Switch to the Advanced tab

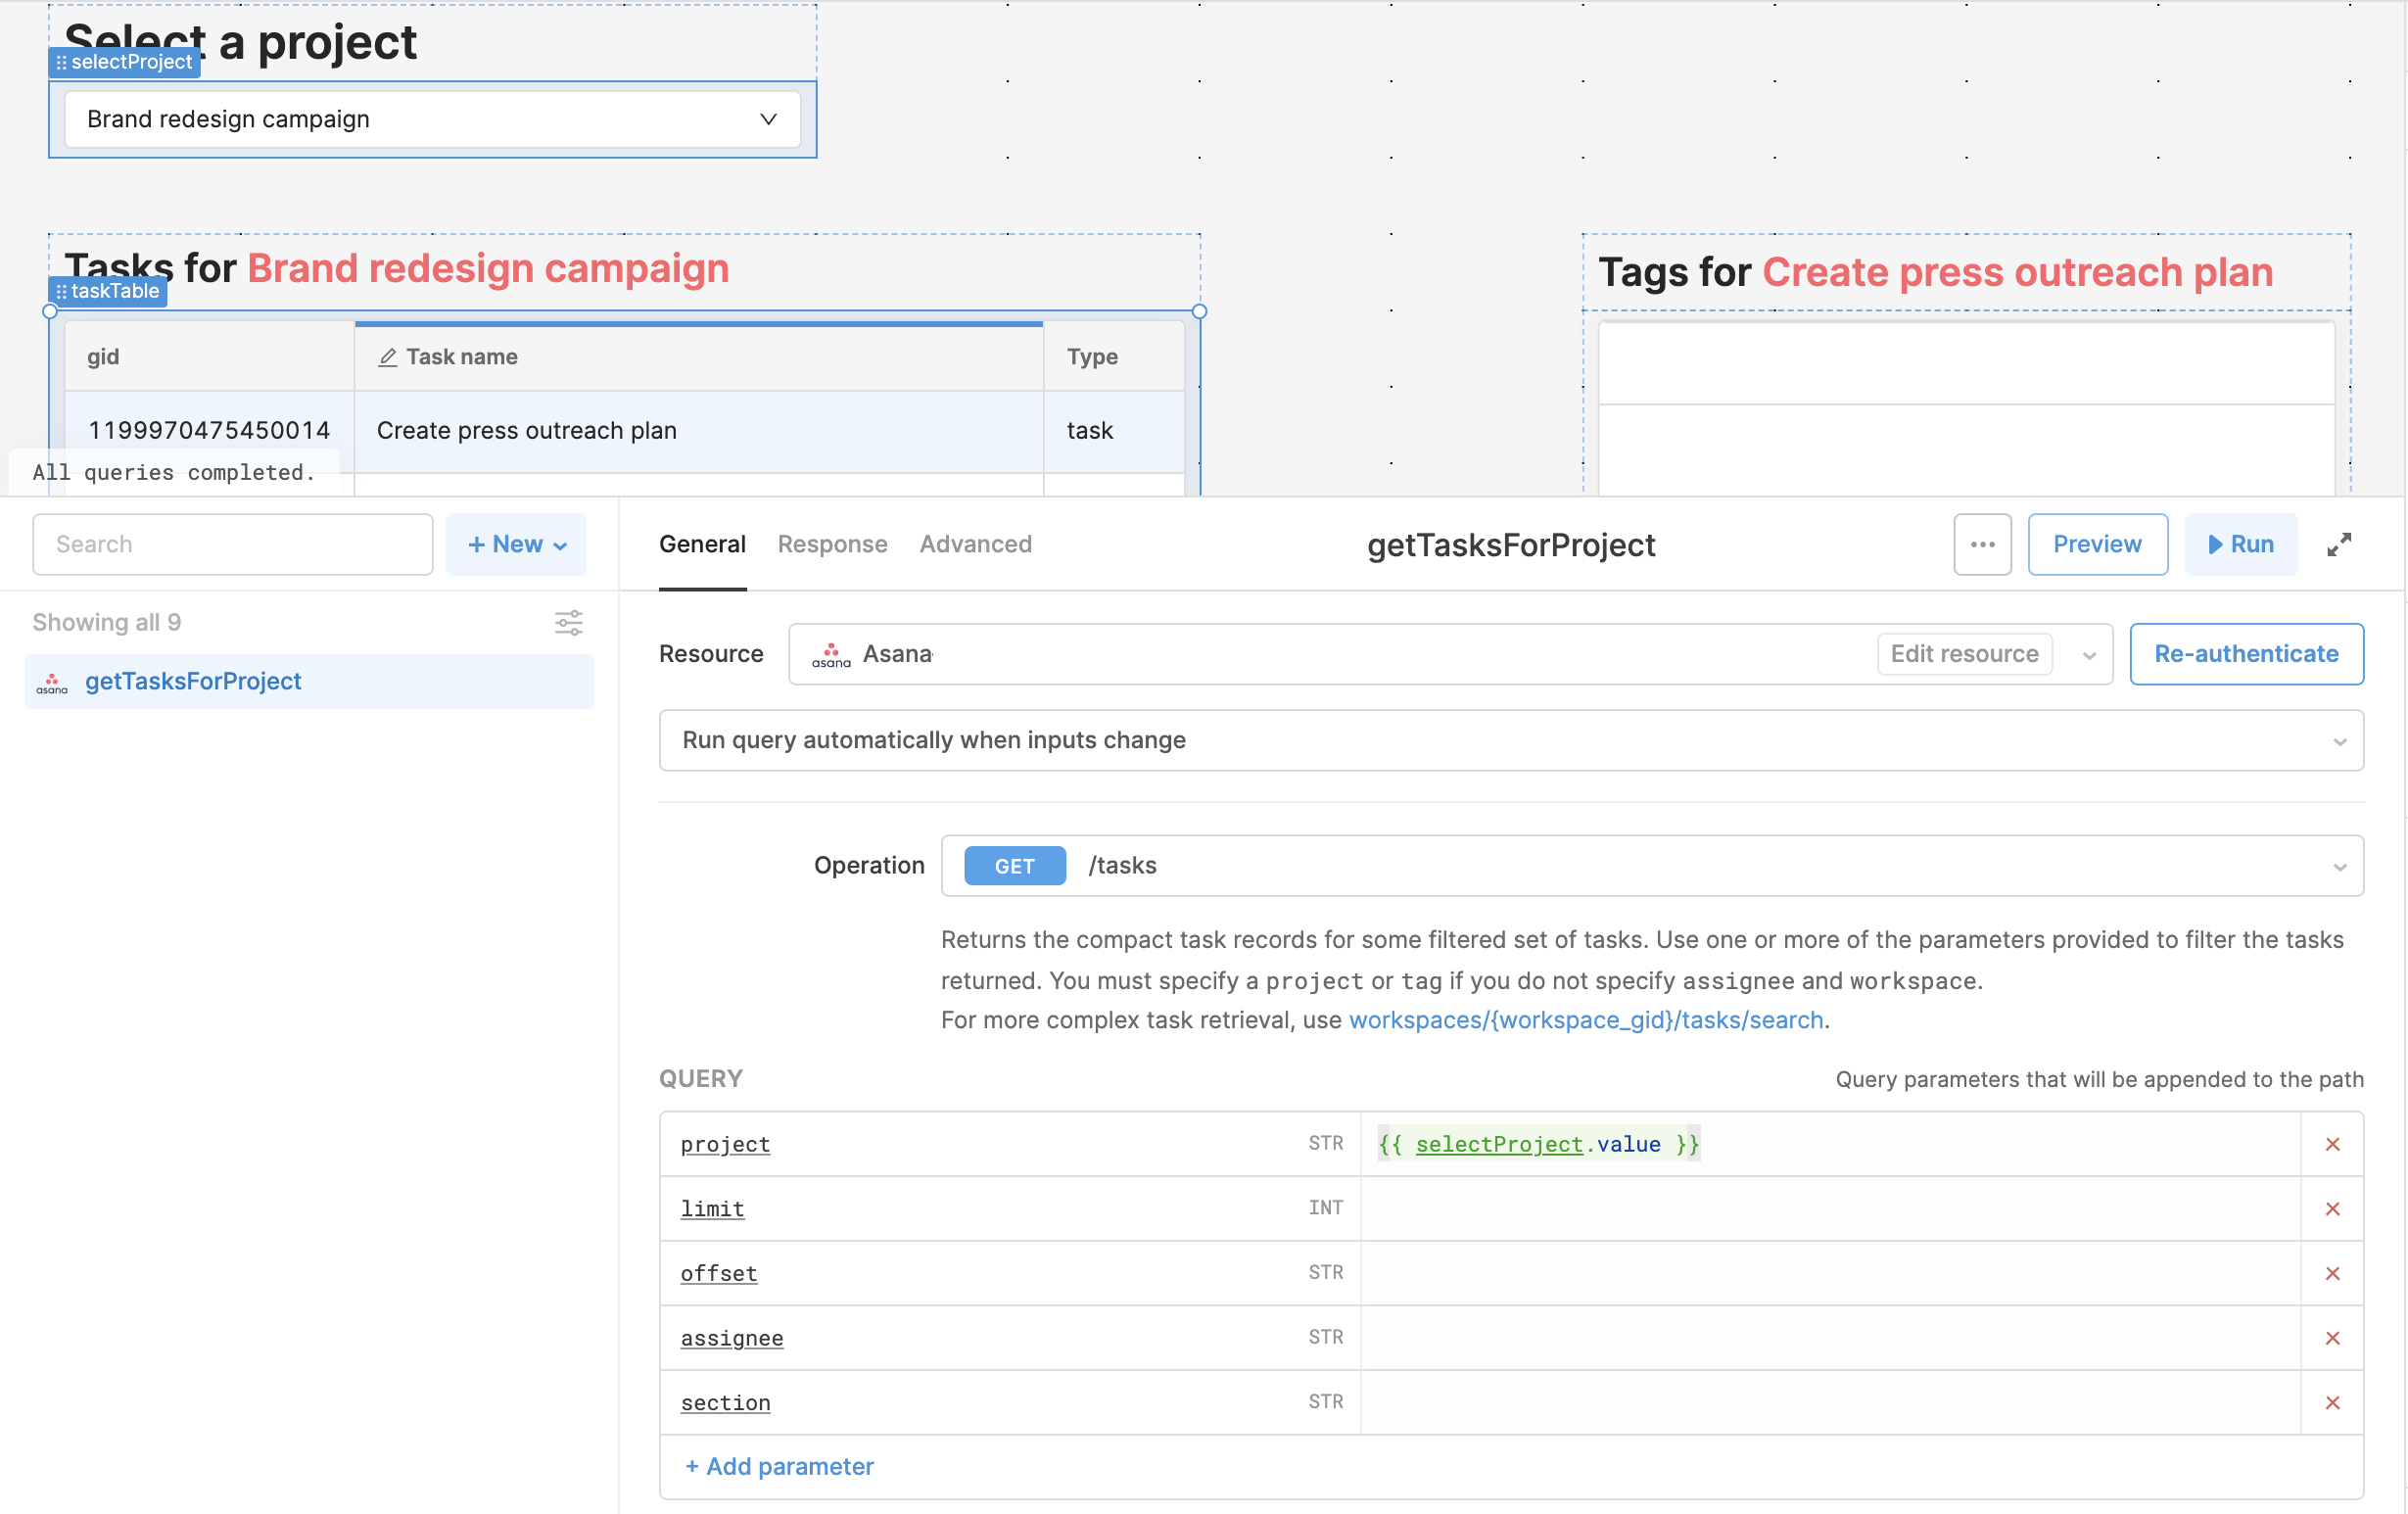975,544
